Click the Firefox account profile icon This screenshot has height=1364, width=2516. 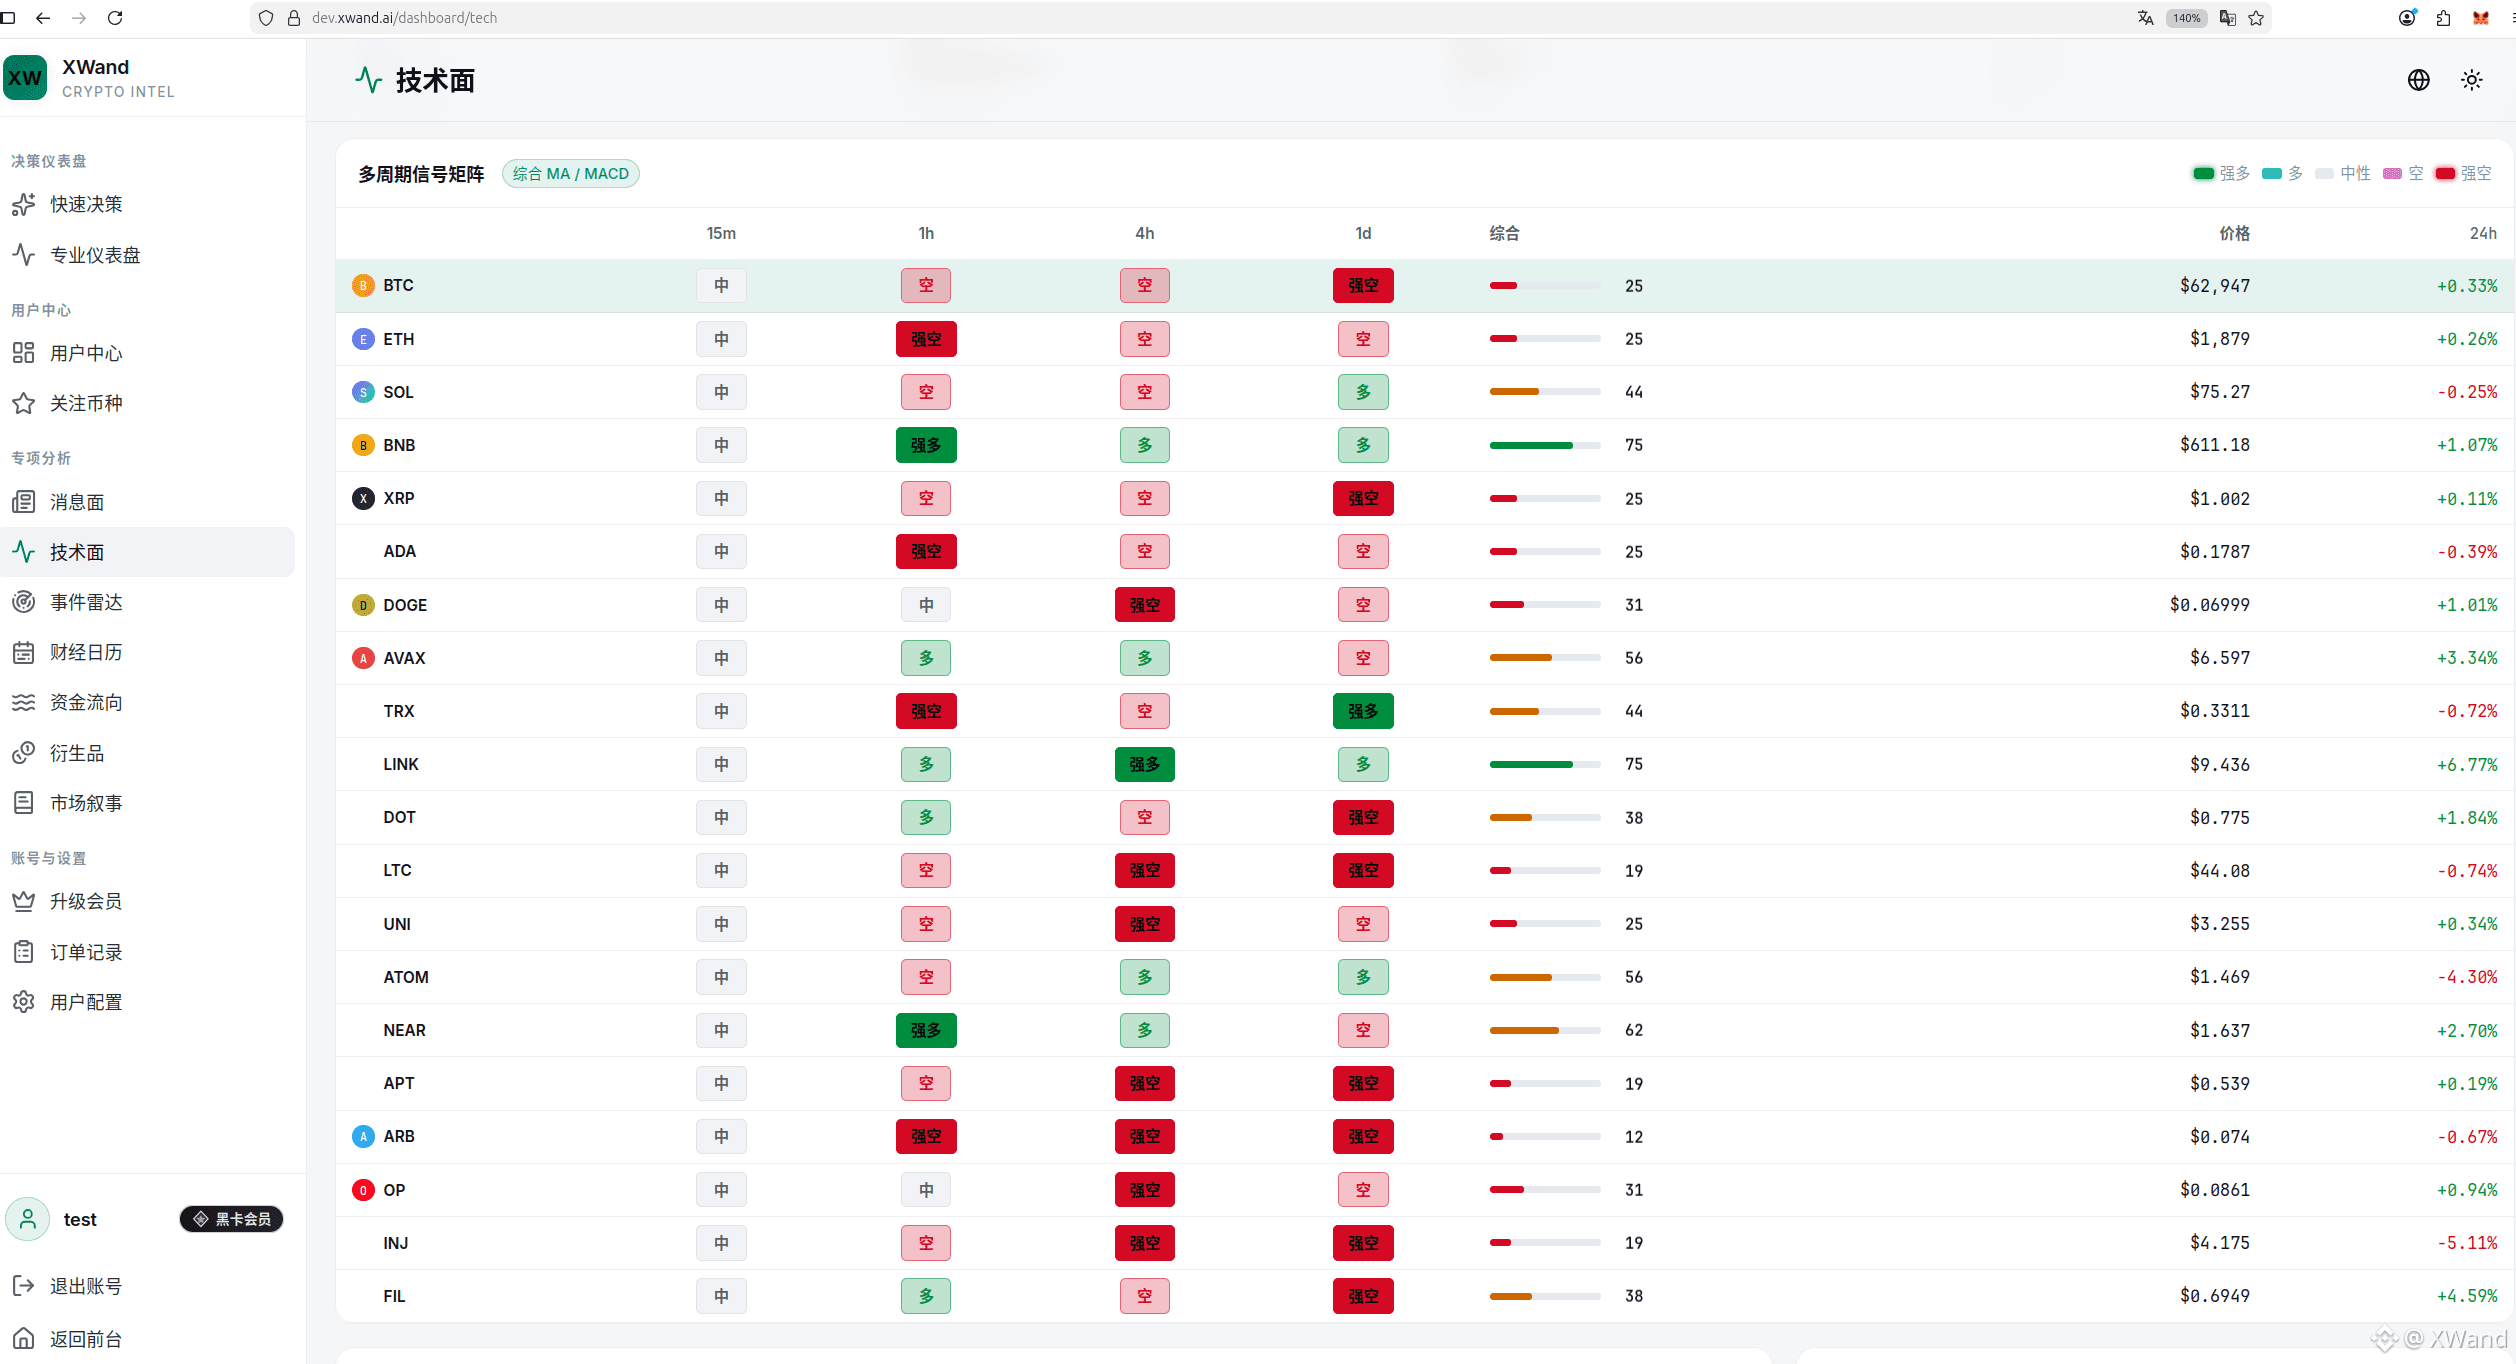pyautogui.click(x=2407, y=18)
